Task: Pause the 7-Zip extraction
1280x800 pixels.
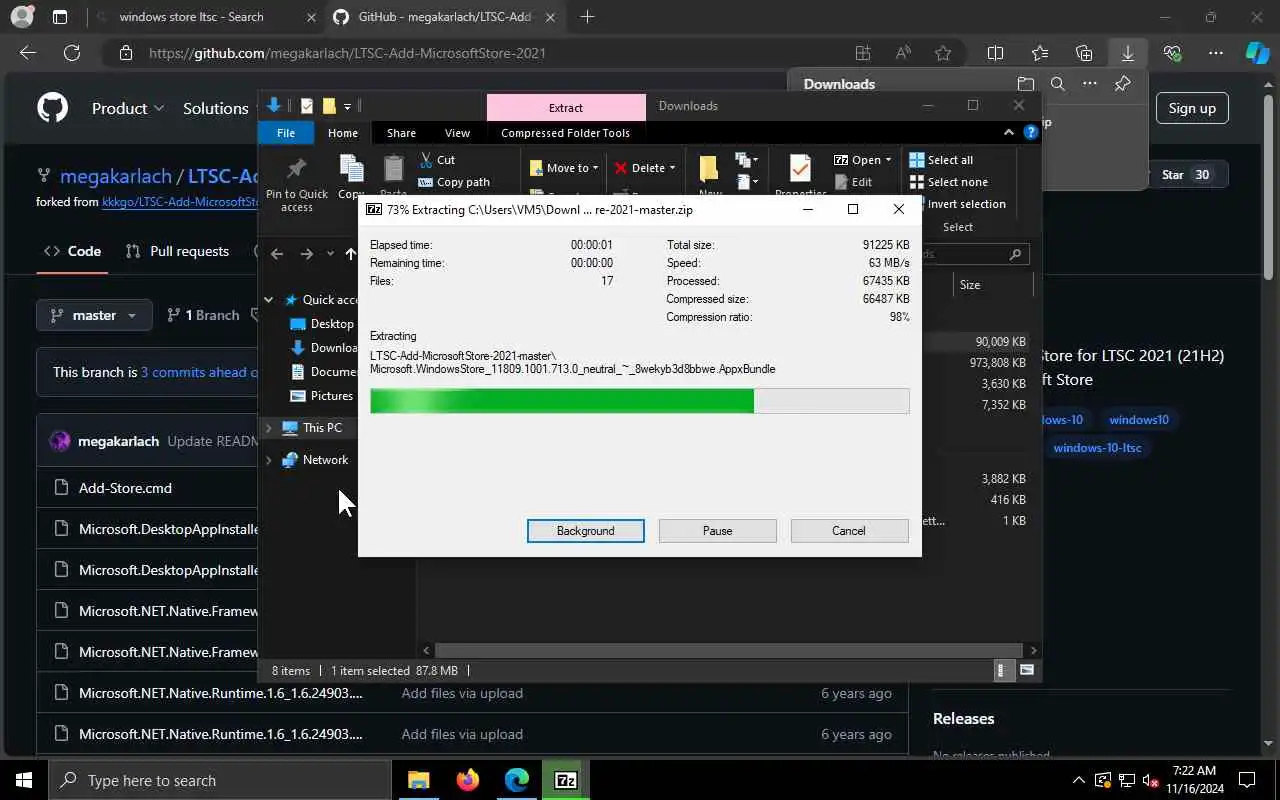Action: click(x=717, y=531)
